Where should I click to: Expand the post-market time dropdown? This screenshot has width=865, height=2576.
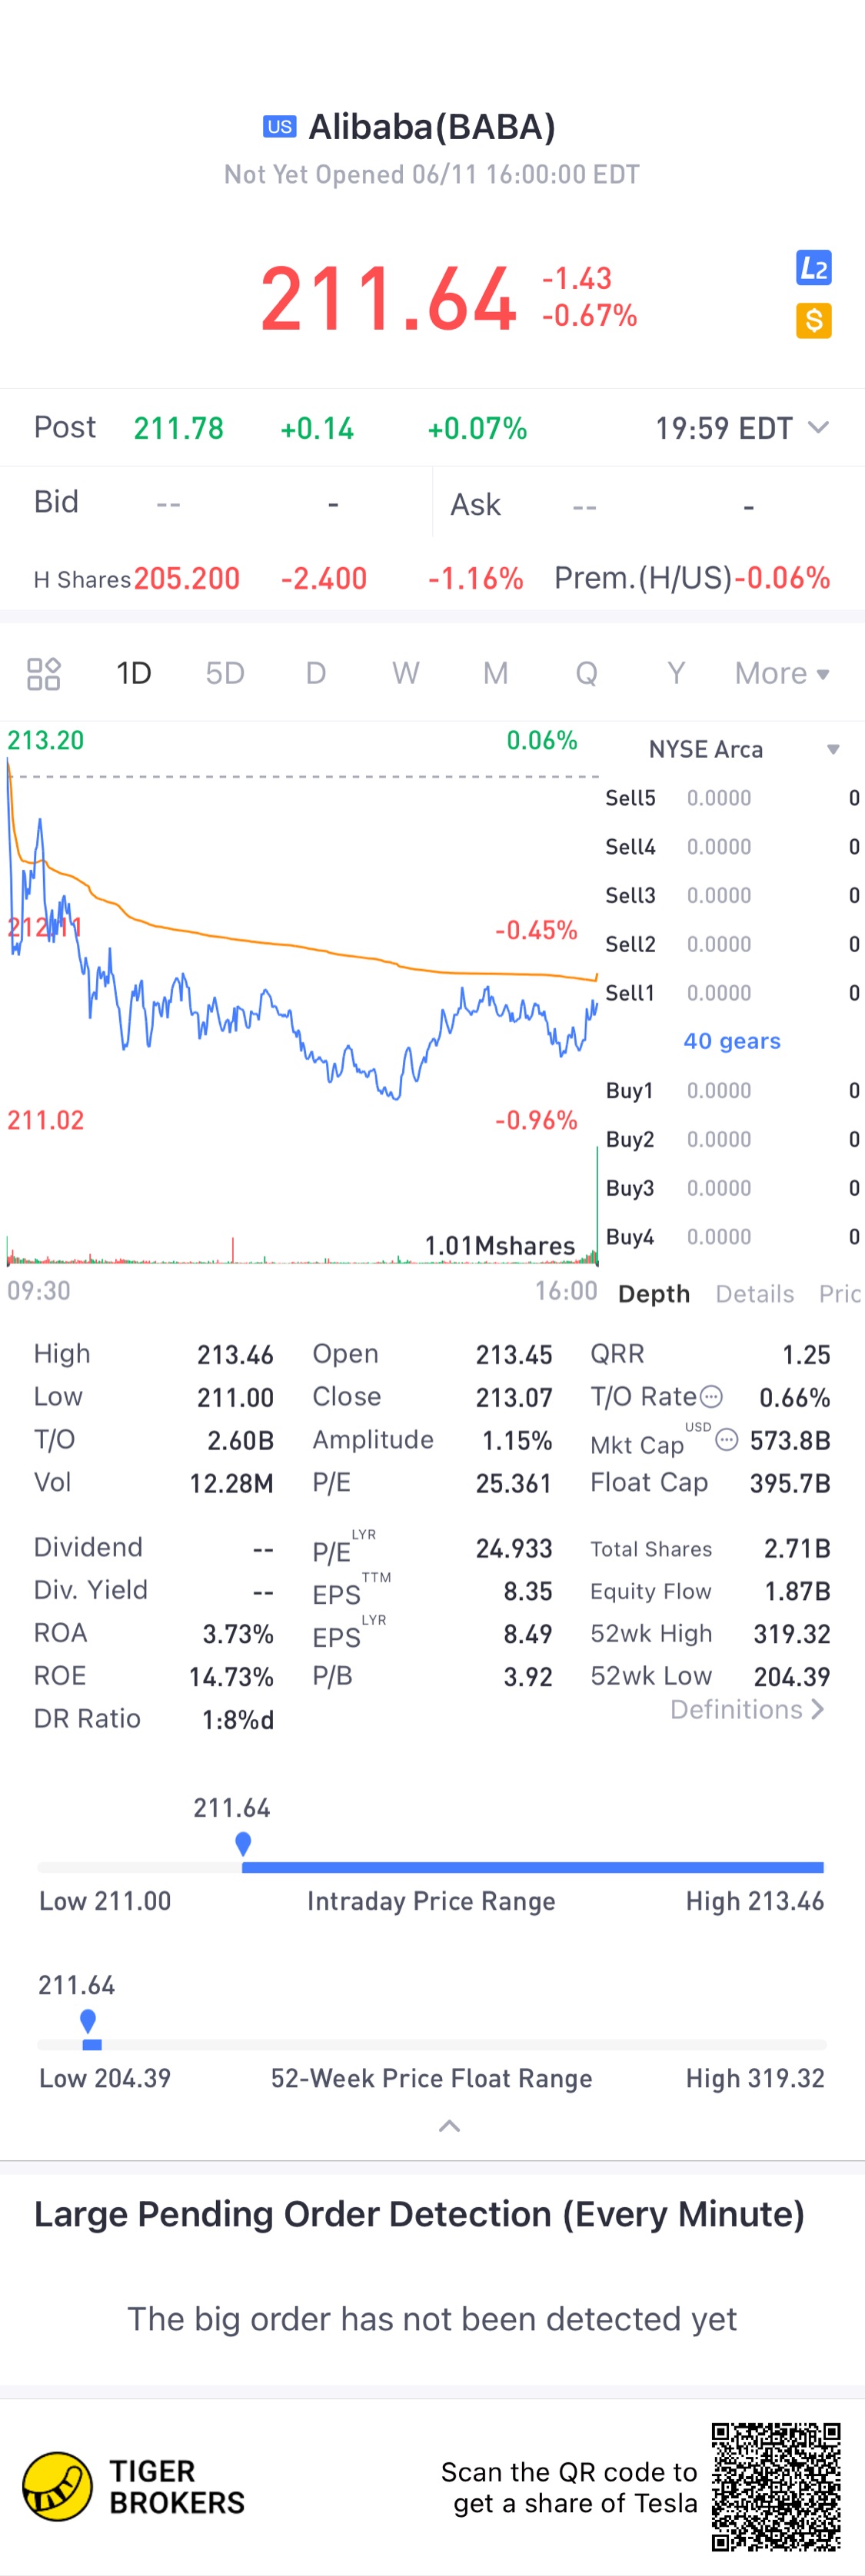[818, 428]
